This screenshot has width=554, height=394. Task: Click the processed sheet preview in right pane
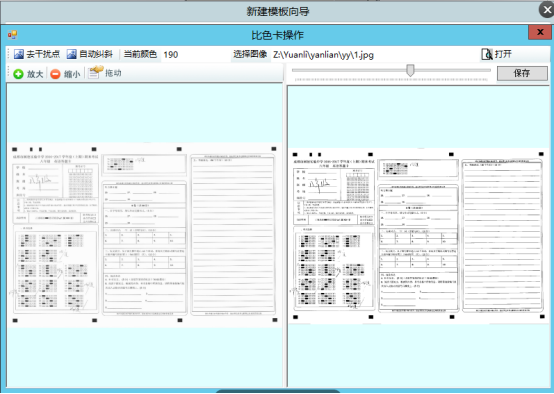419,236
